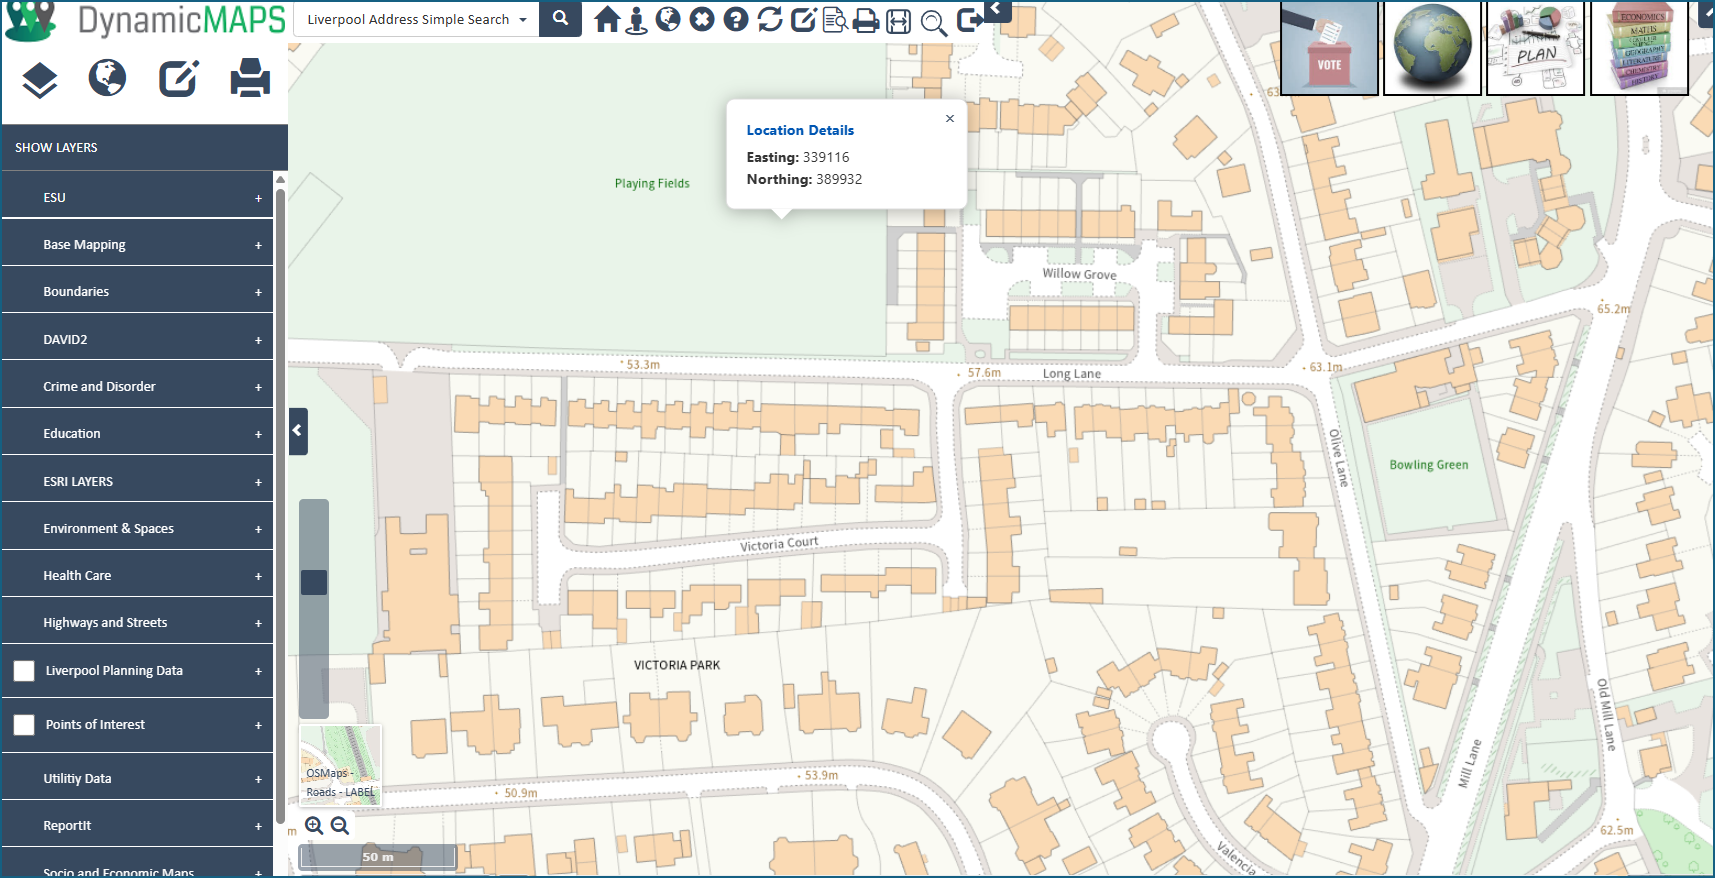Zoom out with minus magnifier
The width and height of the screenshot is (1715, 878).
(340, 825)
